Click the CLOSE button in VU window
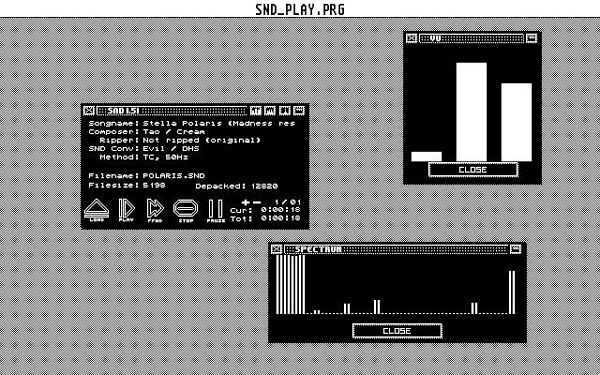This screenshot has width=600, height=375. click(x=473, y=170)
